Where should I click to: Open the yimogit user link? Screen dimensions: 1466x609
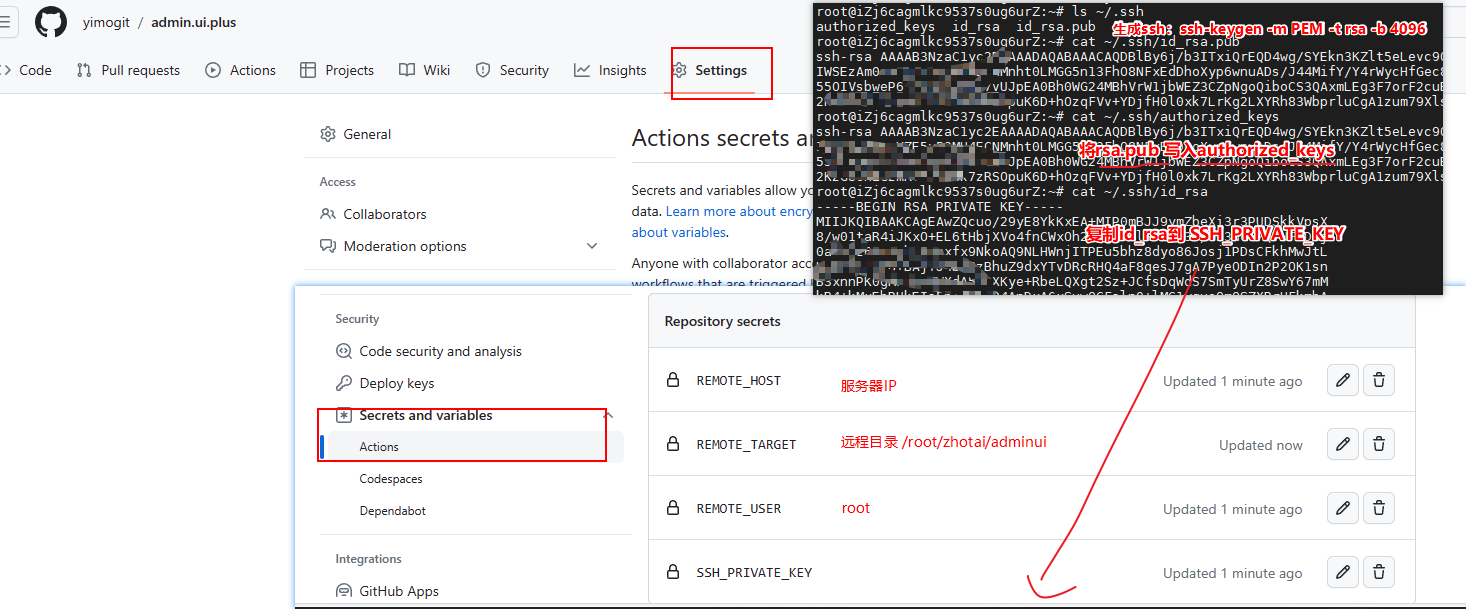105,22
